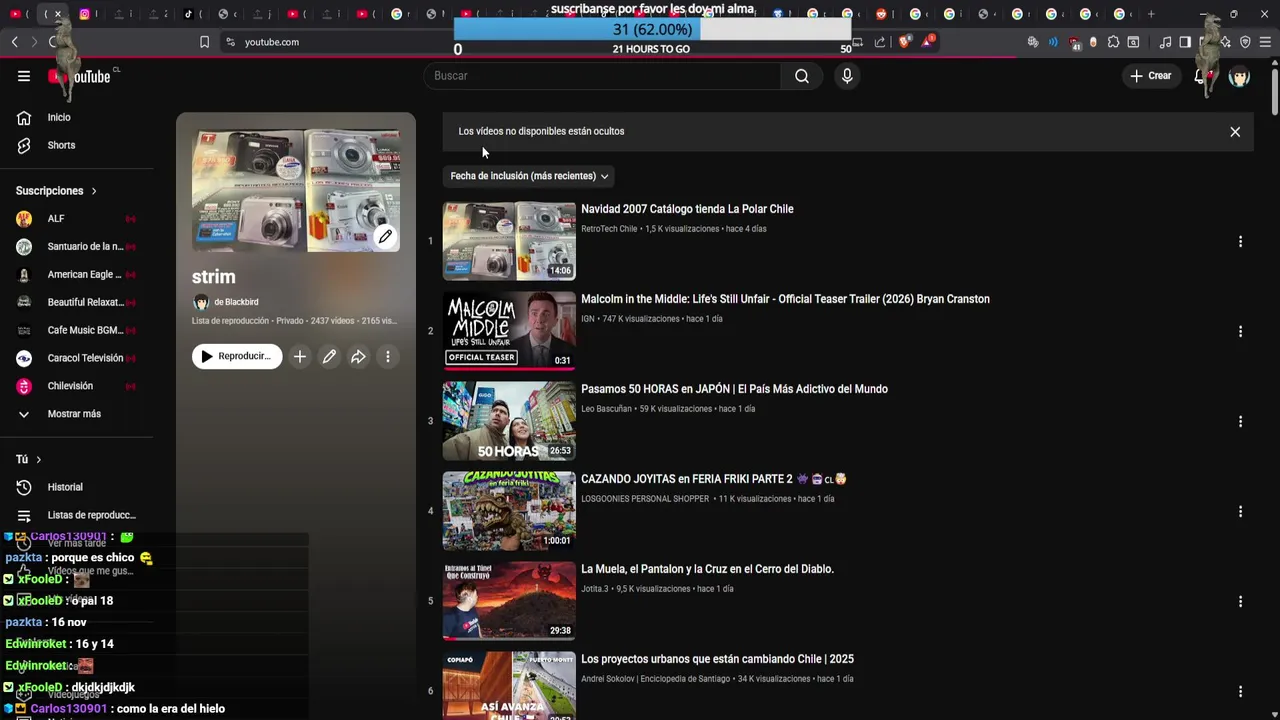Open the YouTube guide hamburger menu
This screenshot has width=1280, height=720.
[x=24, y=76]
